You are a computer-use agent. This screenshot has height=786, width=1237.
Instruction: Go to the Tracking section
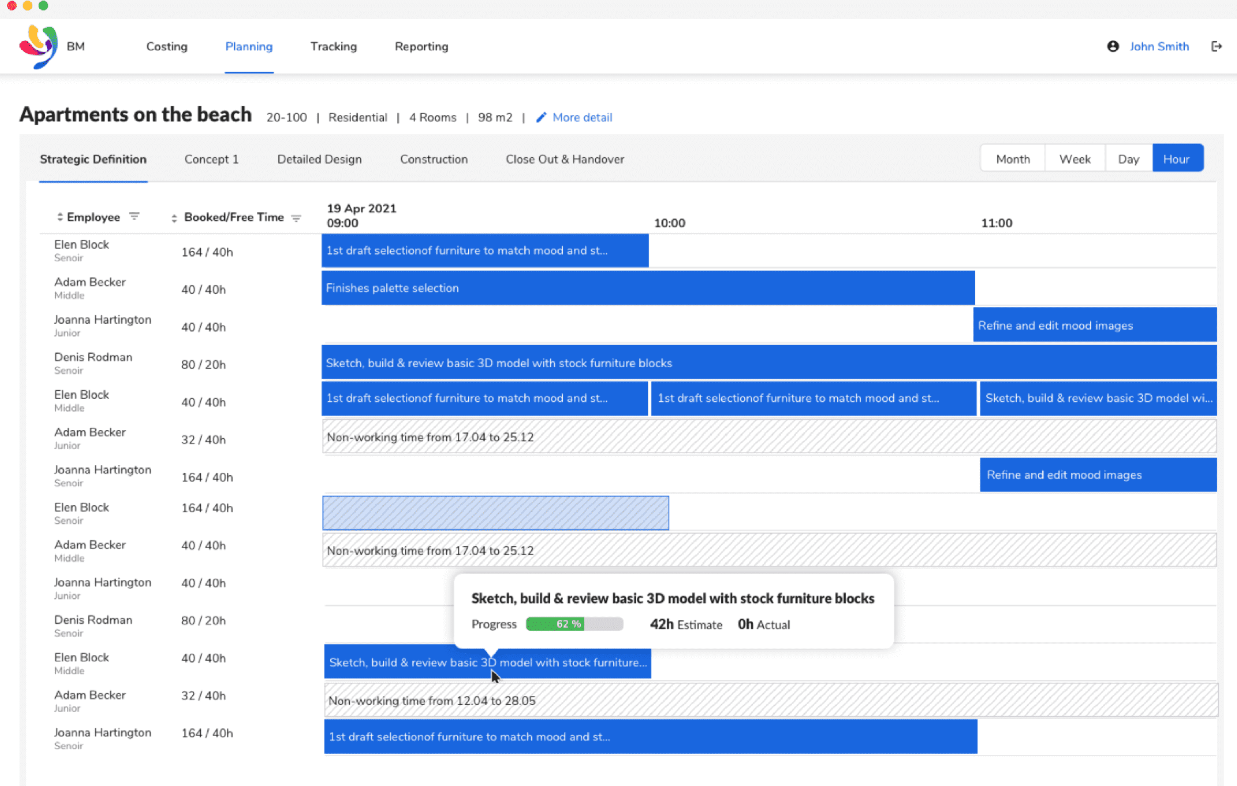[x=333, y=46]
